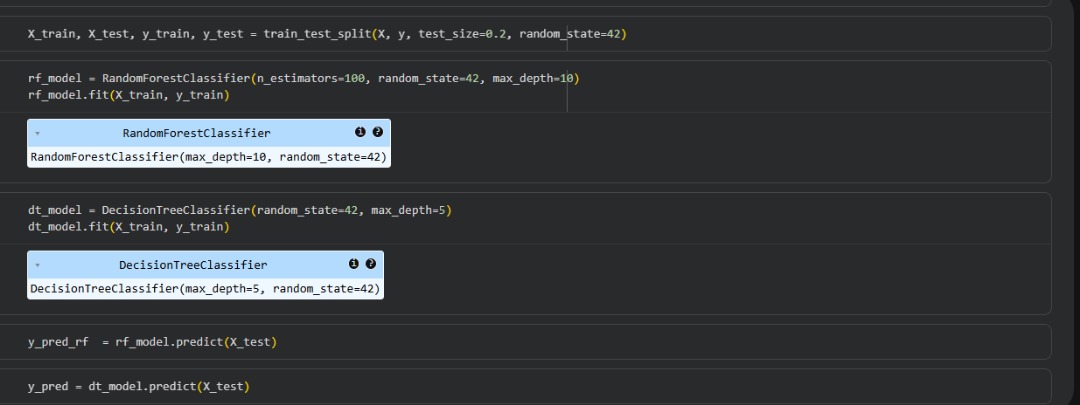
Task: Select the train_test_split code cell
Action: point(525,34)
